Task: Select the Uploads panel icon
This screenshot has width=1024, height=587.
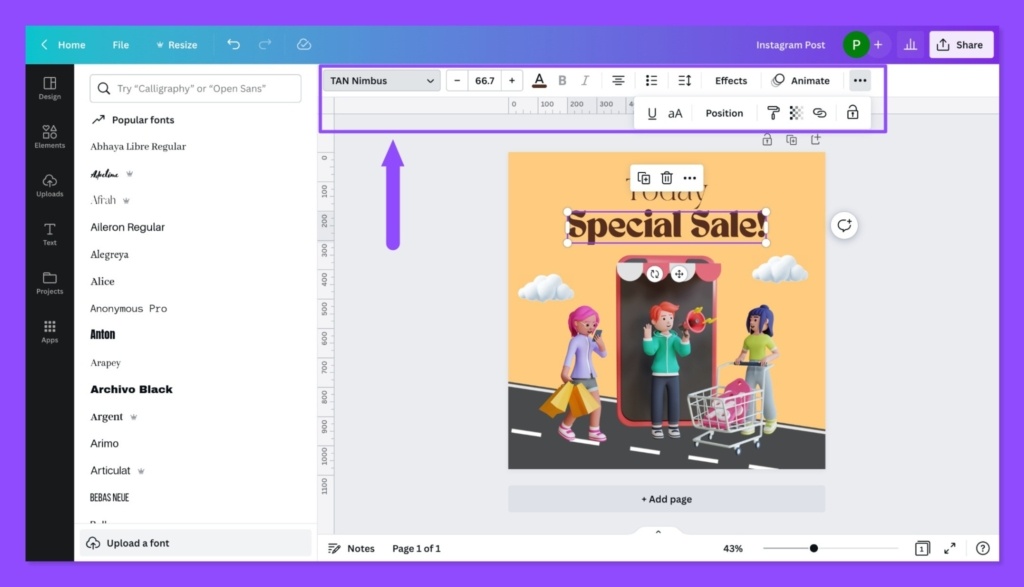Action: pyautogui.click(x=49, y=186)
